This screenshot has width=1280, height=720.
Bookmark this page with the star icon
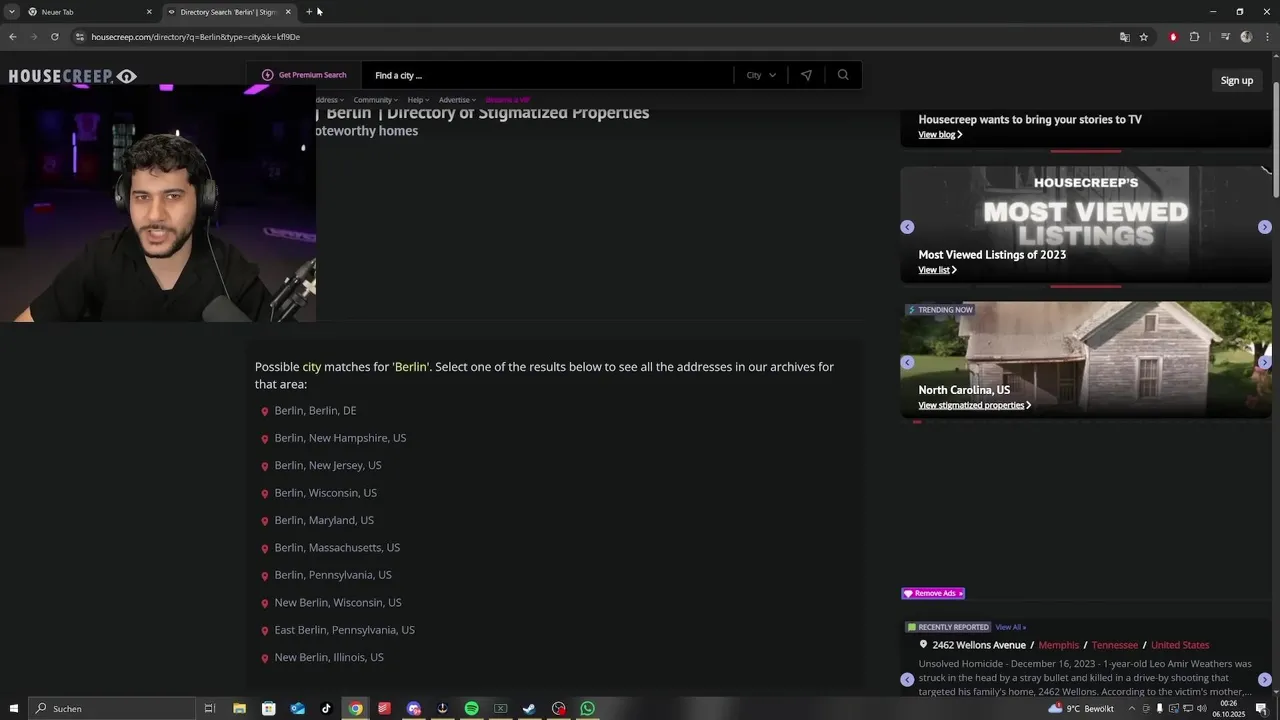[x=1143, y=37]
